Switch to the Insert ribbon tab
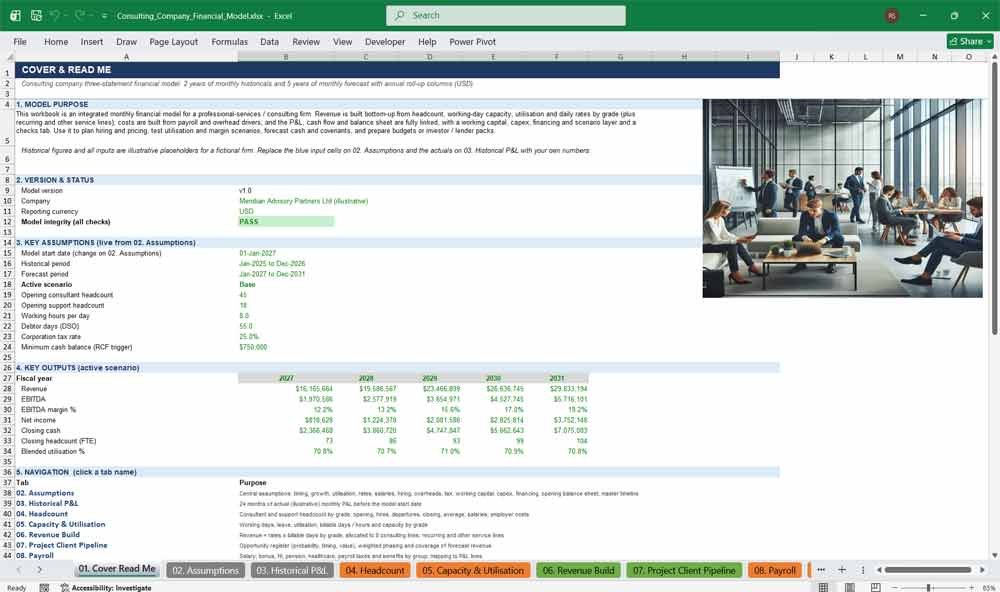1000x592 pixels. click(92, 41)
